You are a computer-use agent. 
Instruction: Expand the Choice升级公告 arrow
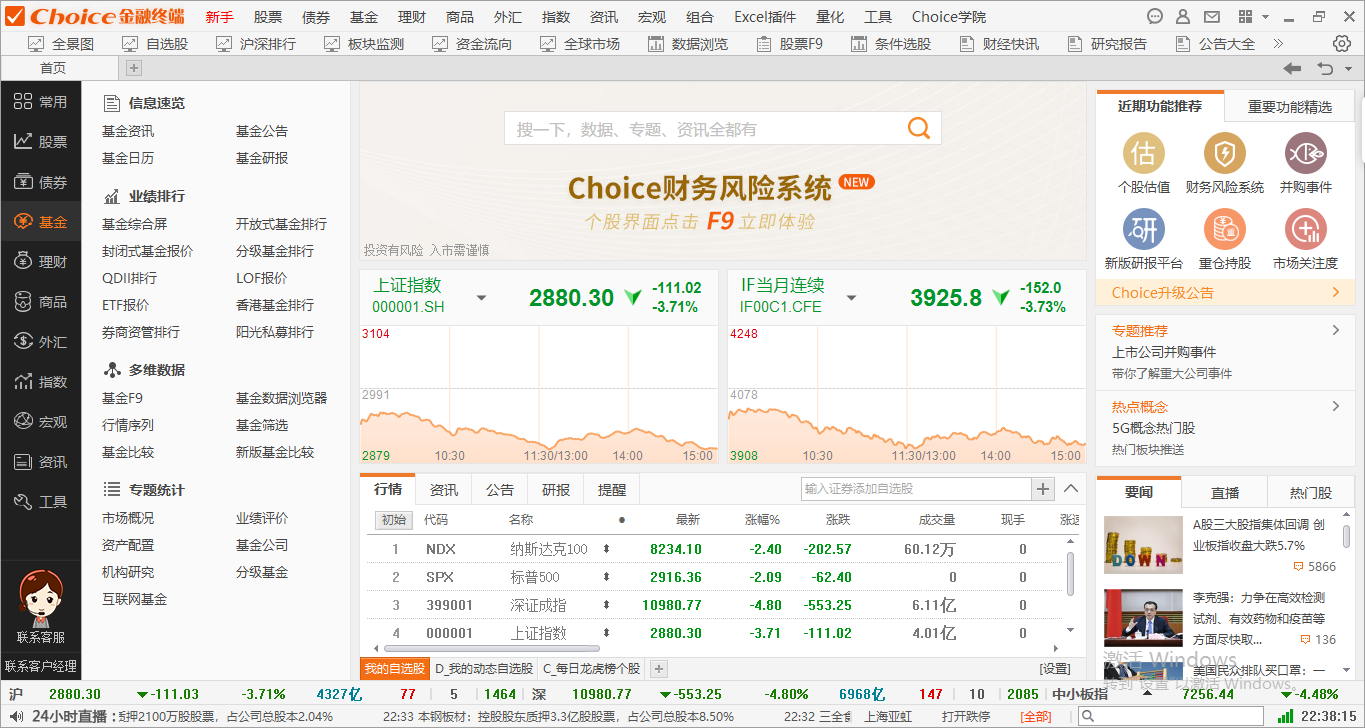coord(1335,293)
